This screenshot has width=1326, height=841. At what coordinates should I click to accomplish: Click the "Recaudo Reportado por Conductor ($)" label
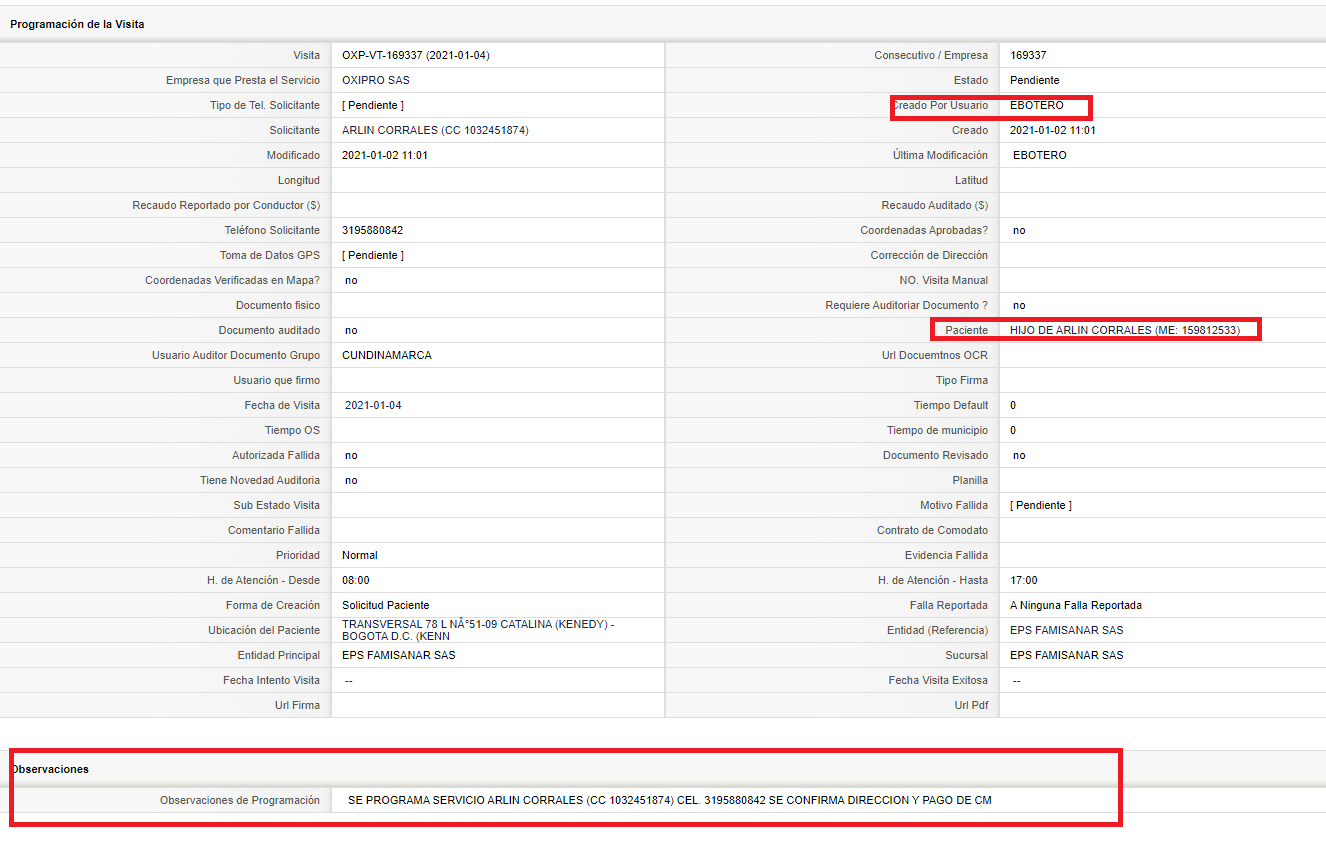click(x=226, y=205)
